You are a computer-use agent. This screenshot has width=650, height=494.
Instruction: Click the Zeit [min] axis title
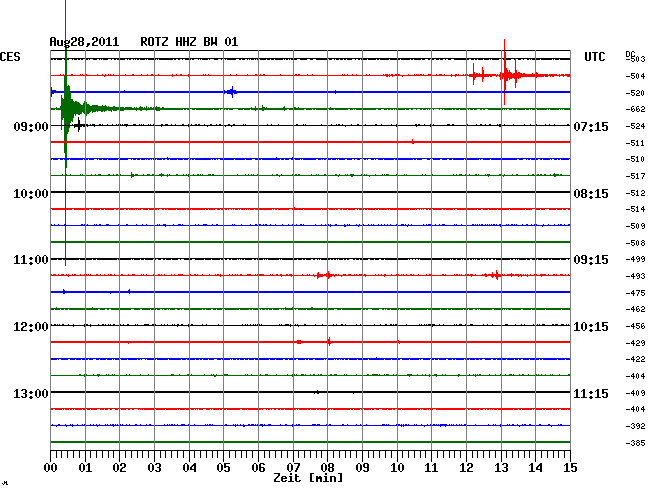coord(308,478)
